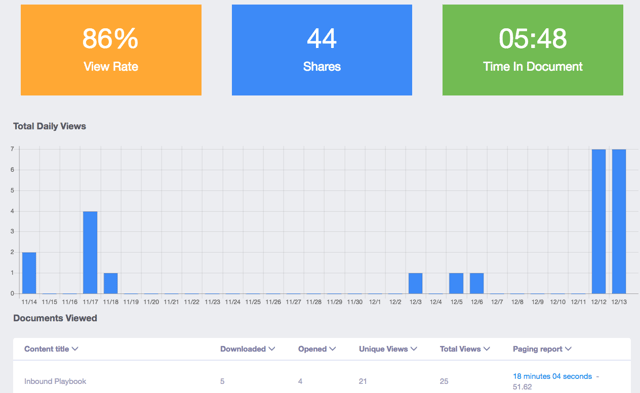
Task: Click the 11/14 bar in daily views chart
Action: click(x=29, y=273)
